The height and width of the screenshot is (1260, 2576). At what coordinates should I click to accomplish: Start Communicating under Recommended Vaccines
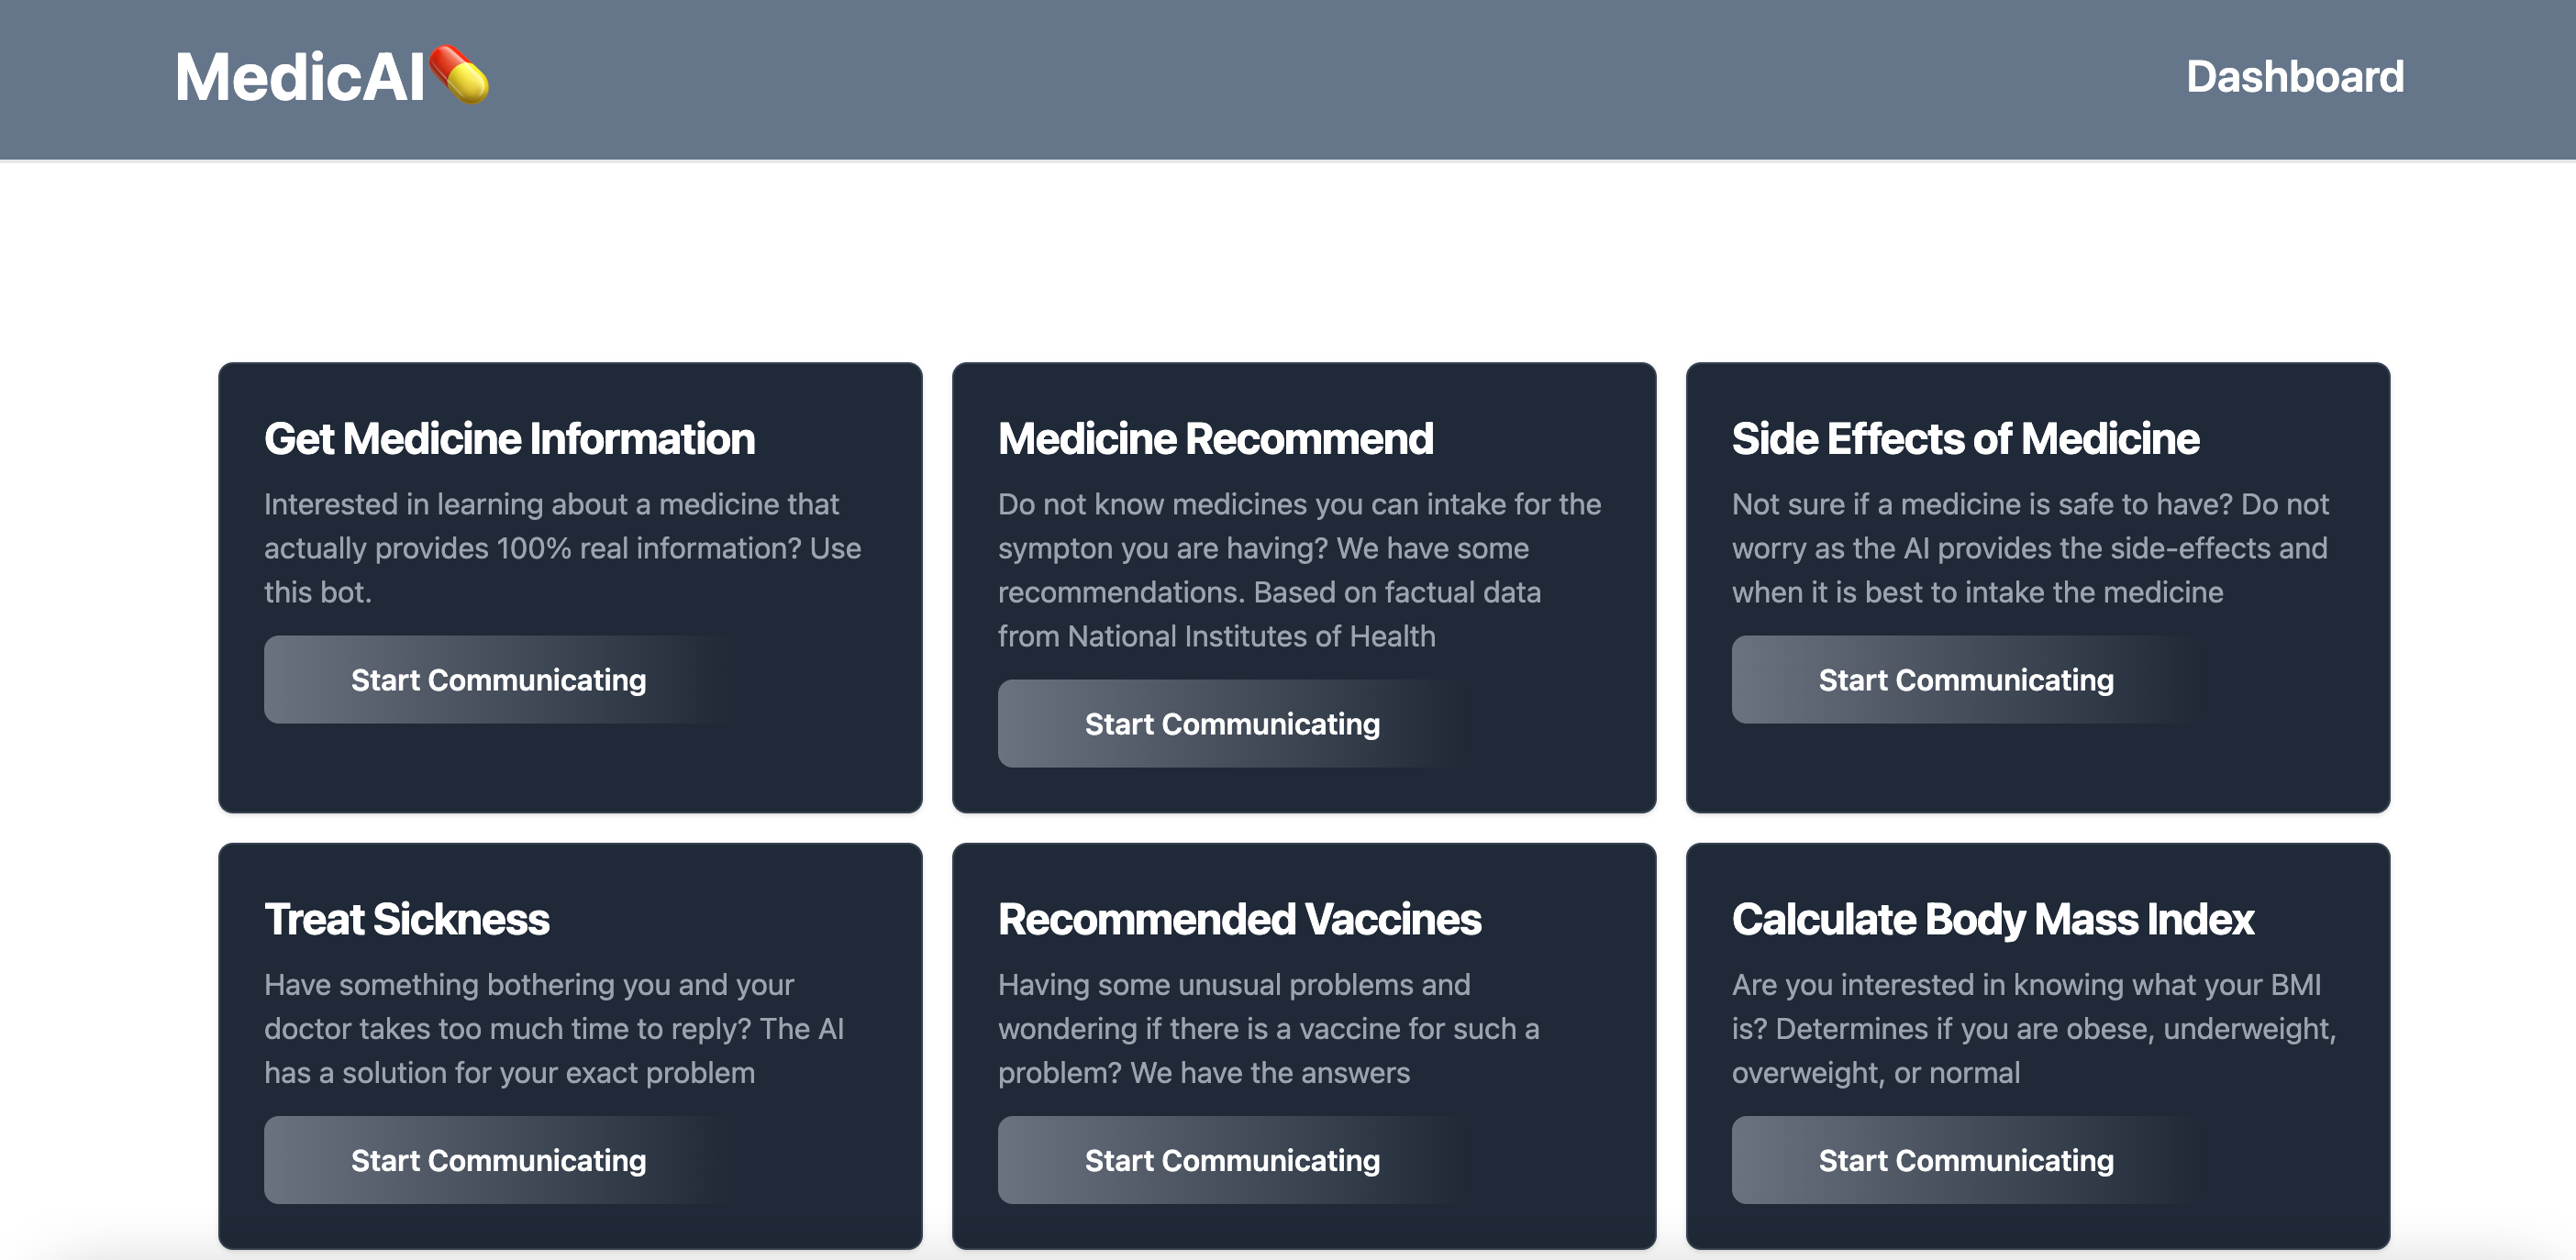point(1233,1160)
